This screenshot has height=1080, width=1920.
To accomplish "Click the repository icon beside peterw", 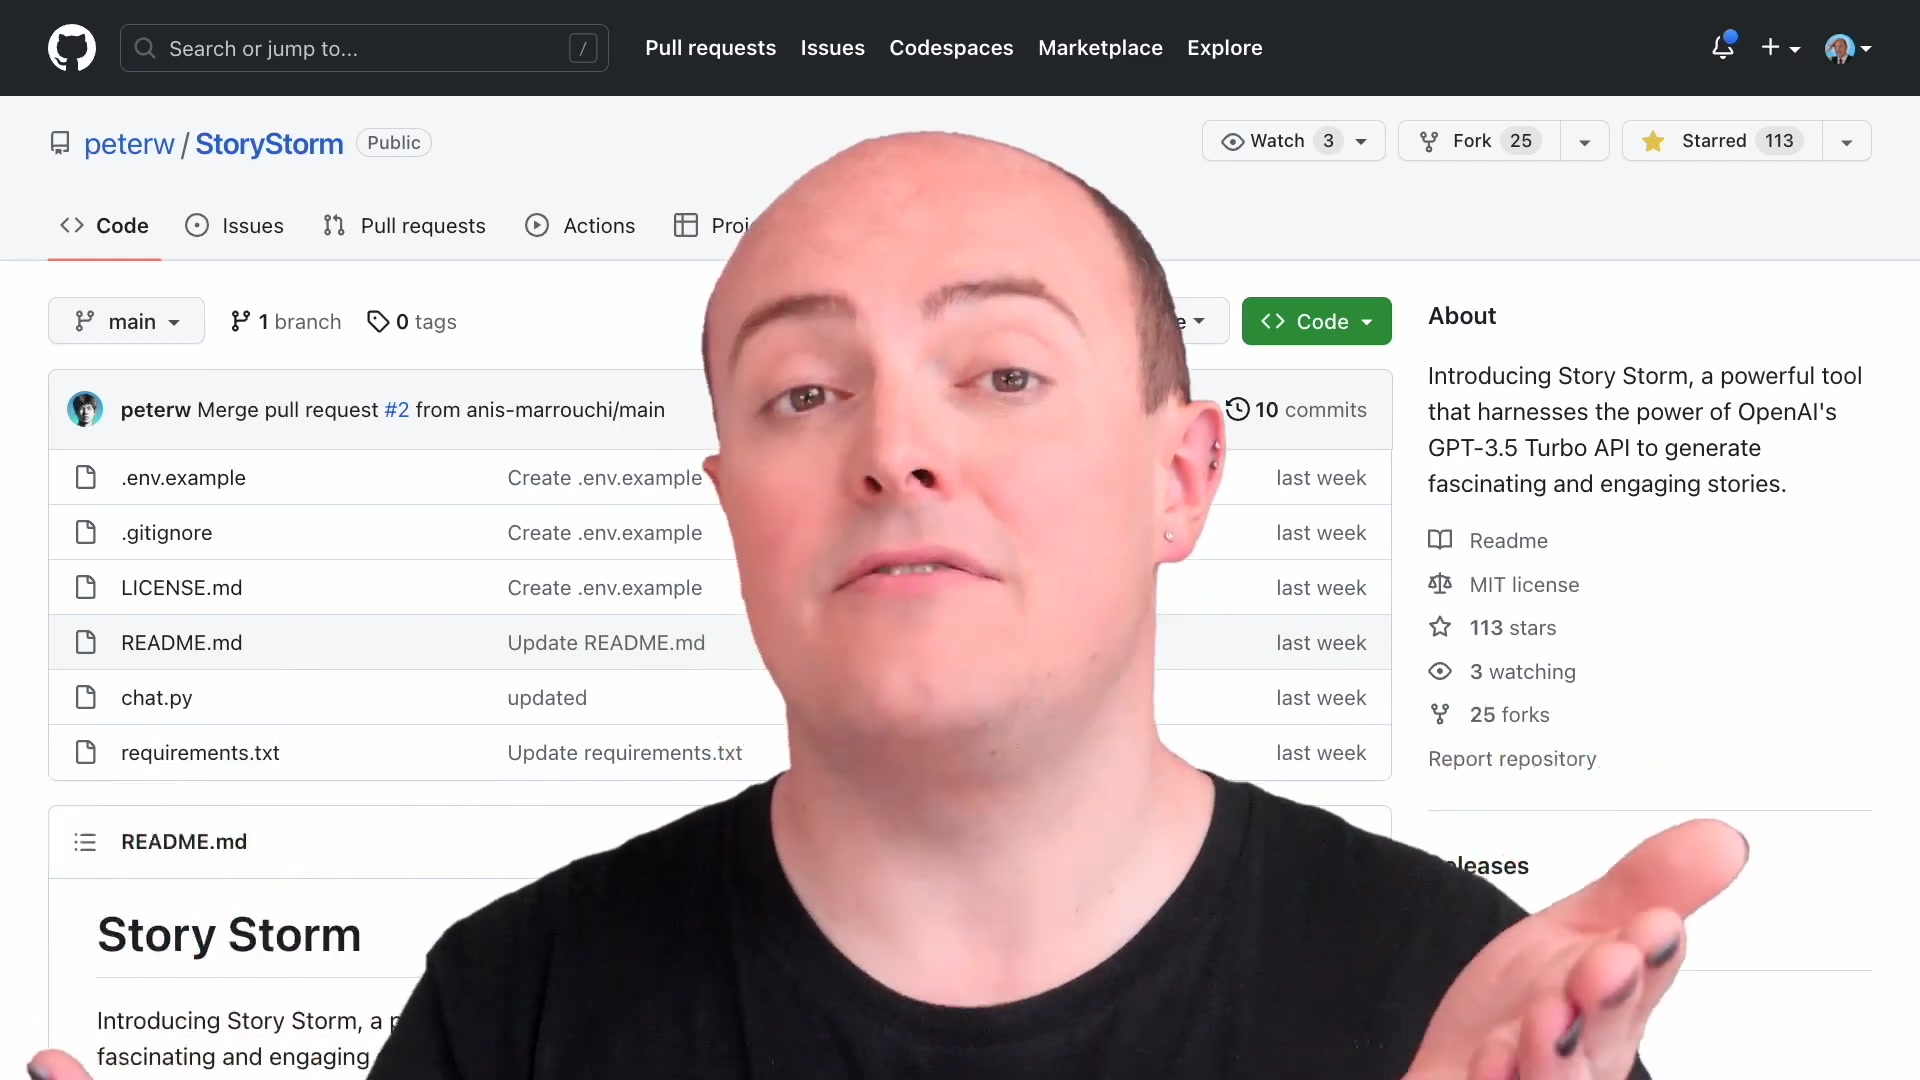I will 60,144.
